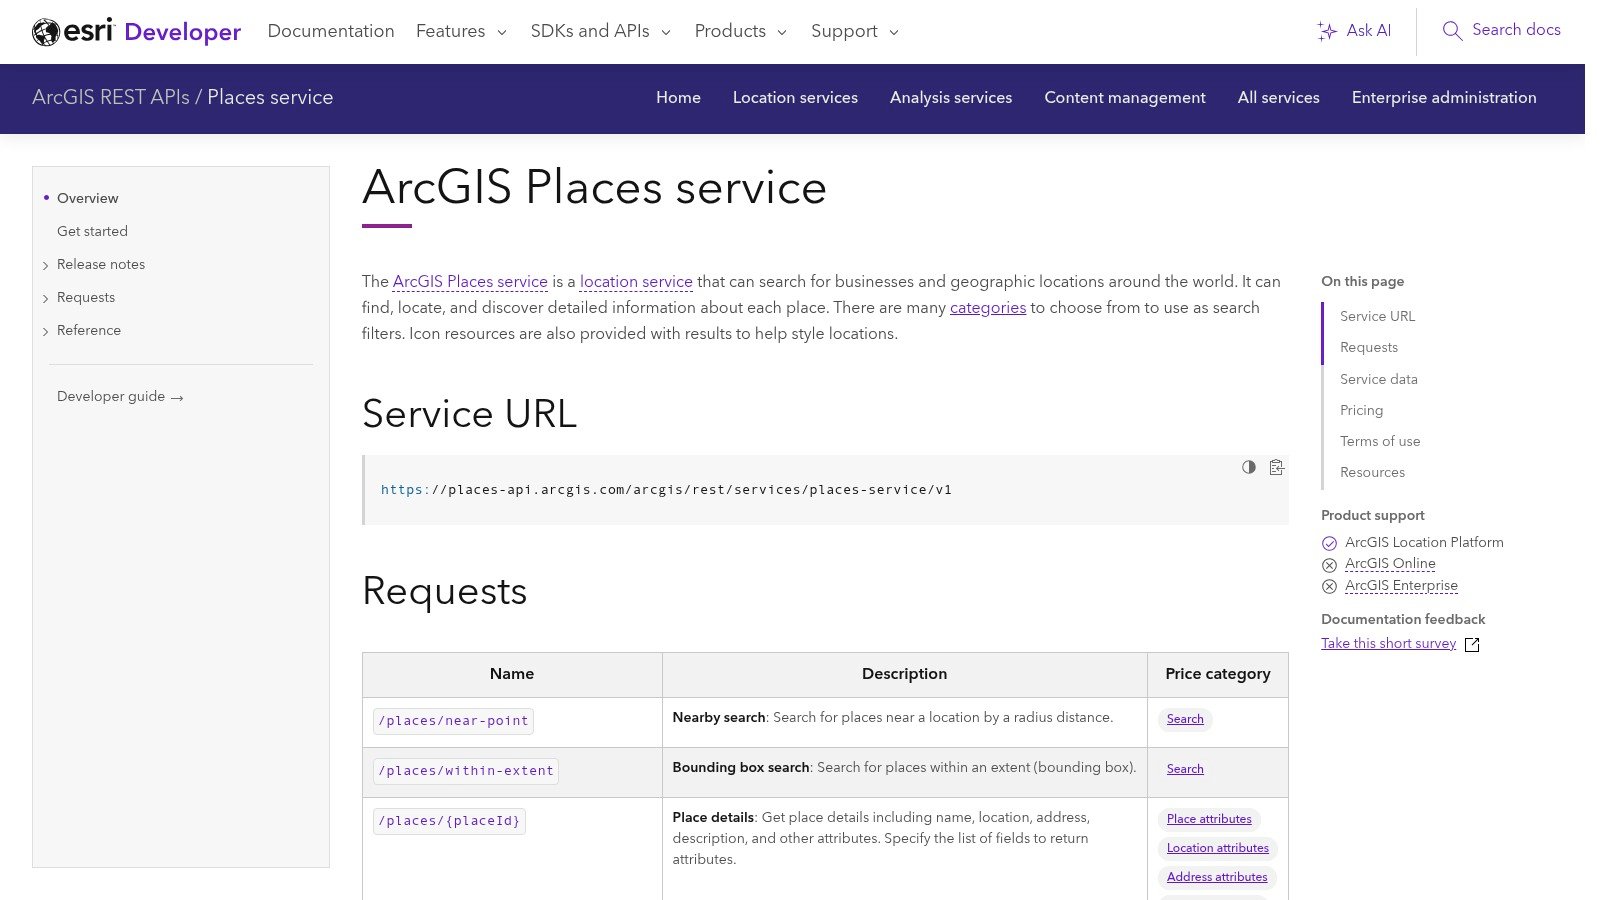
Task: Jump to Pricing section
Action: point(1361,410)
